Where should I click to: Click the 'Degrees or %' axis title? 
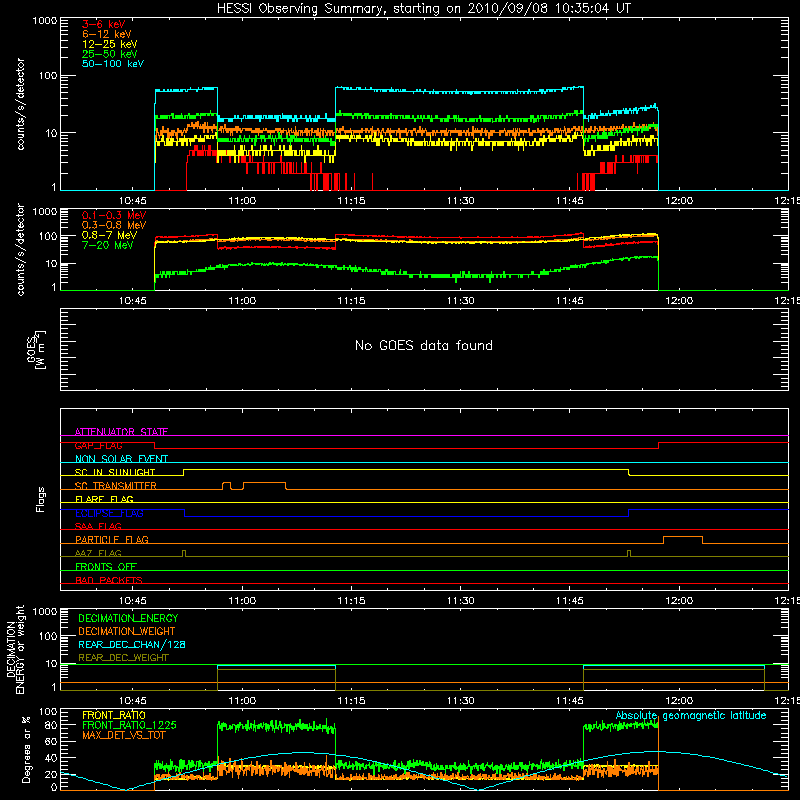(26, 749)
